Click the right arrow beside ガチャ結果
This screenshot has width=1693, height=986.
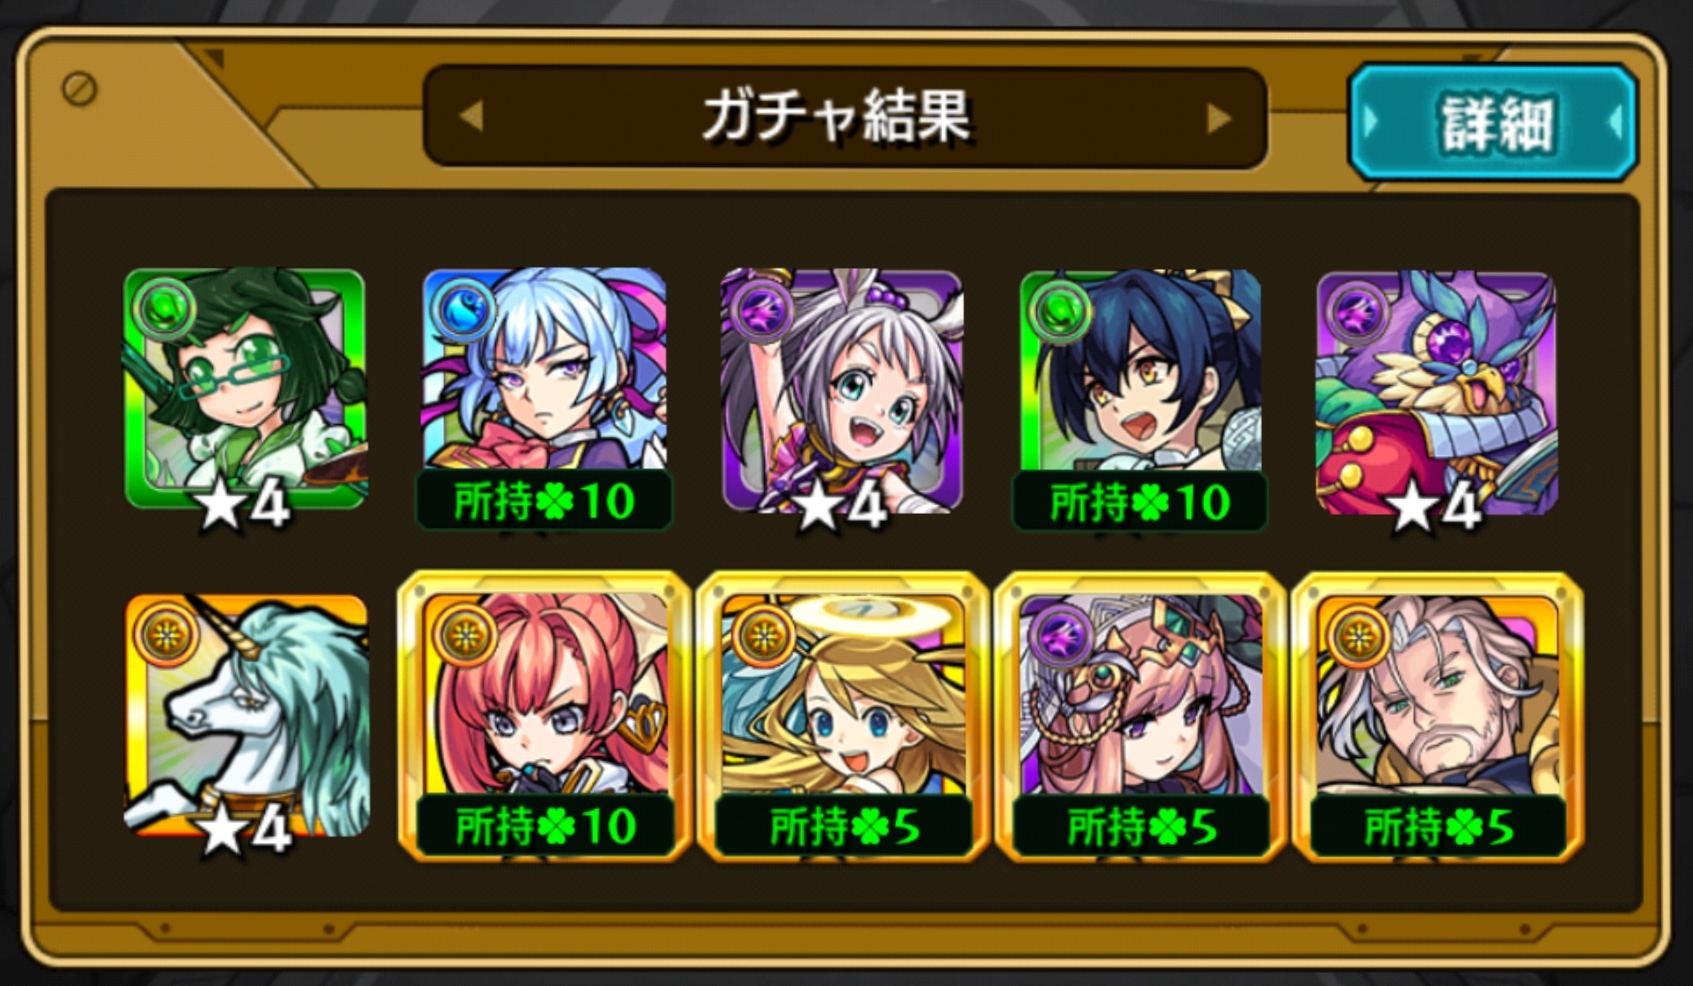pos(1219,118)
